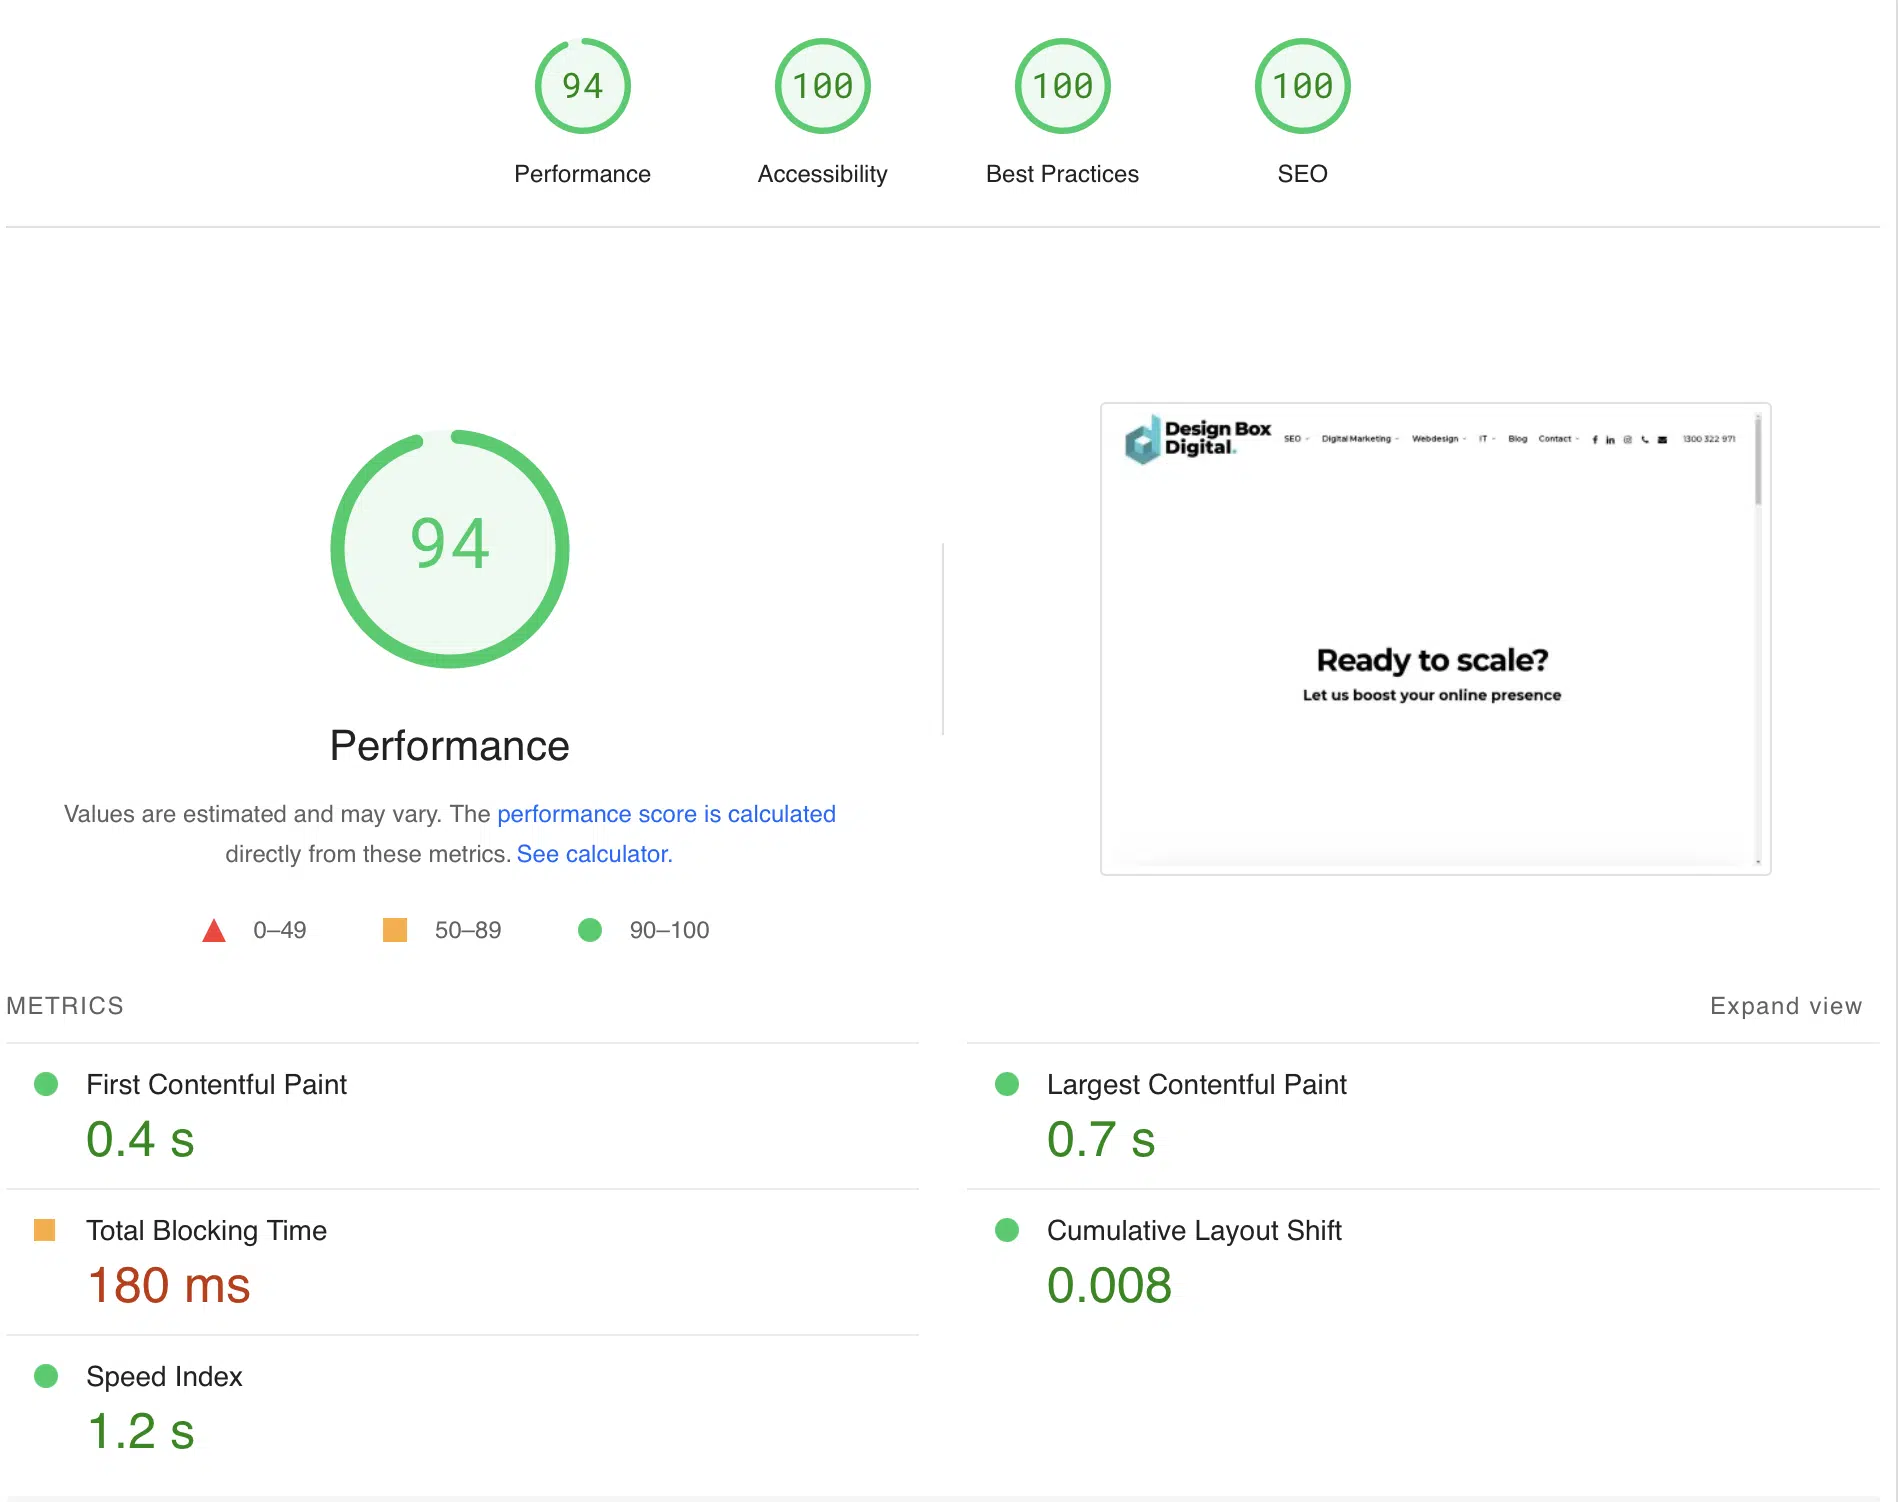1904x1502 pixels.
Task: Click the Total Blocking Time 180 ms value
Action: click(x=168, y=1285)
